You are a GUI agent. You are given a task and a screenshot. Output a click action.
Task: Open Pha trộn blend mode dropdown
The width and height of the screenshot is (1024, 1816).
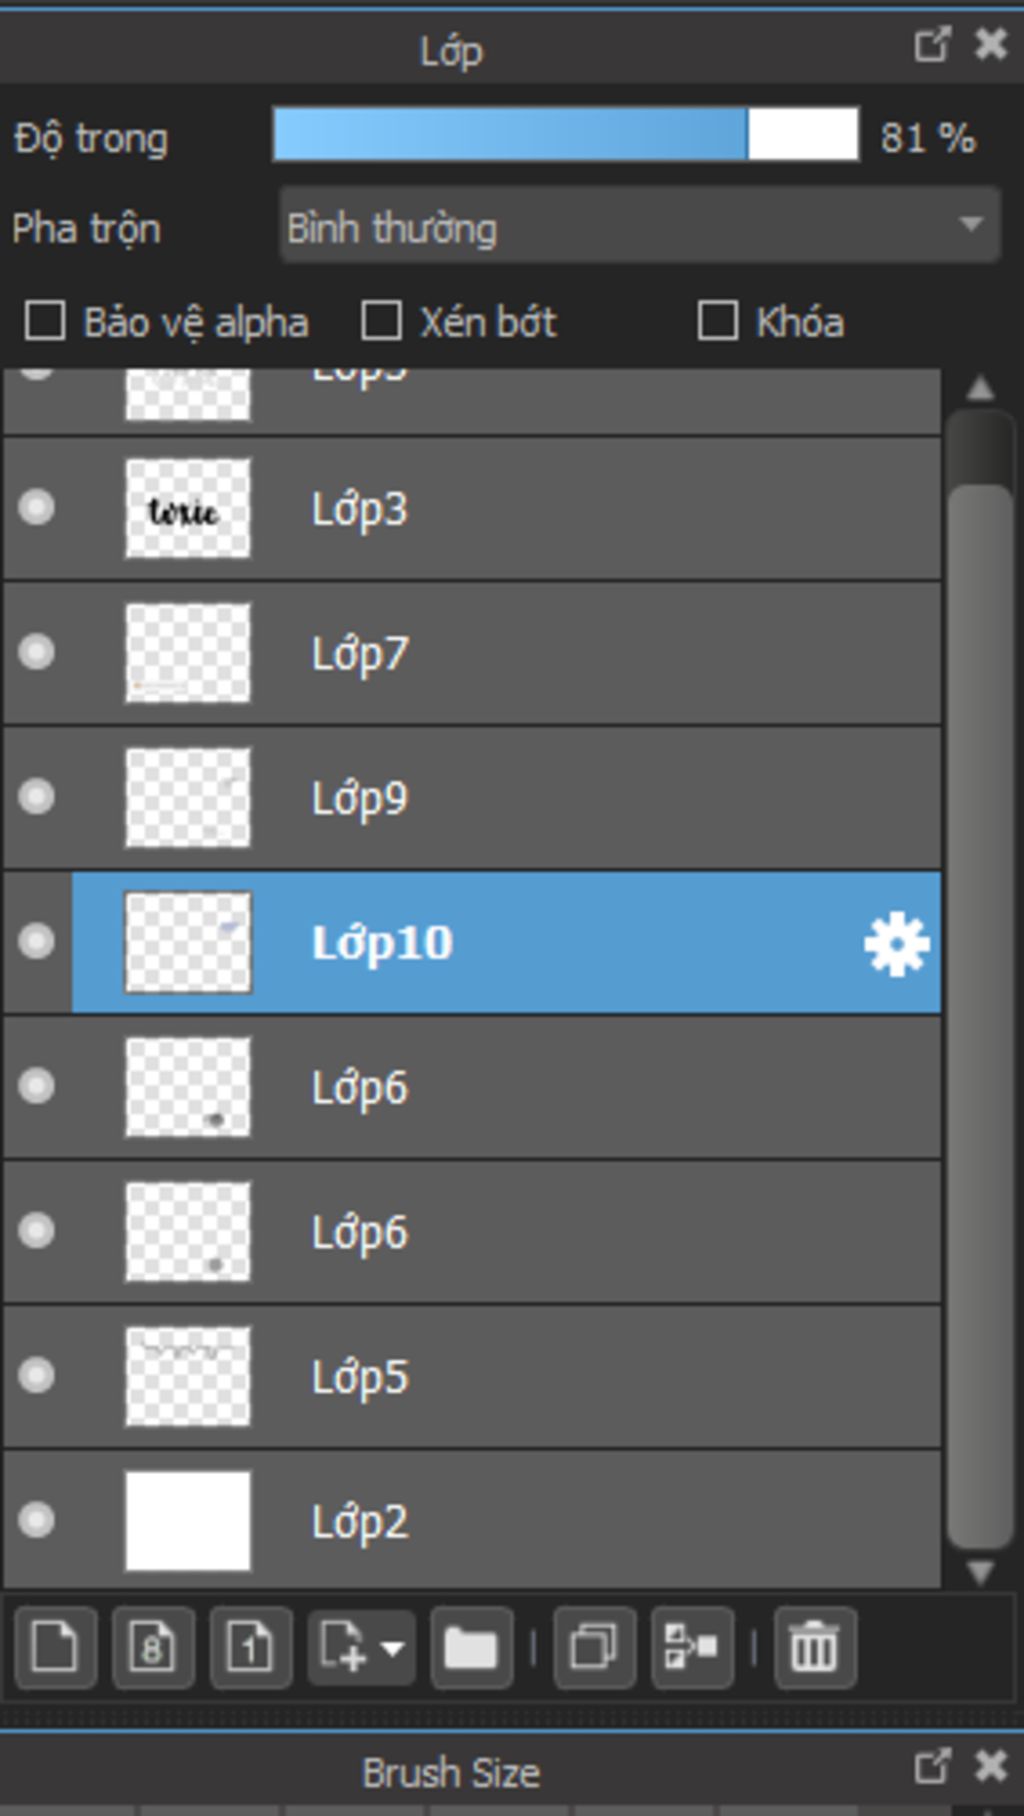coord(640,226)
